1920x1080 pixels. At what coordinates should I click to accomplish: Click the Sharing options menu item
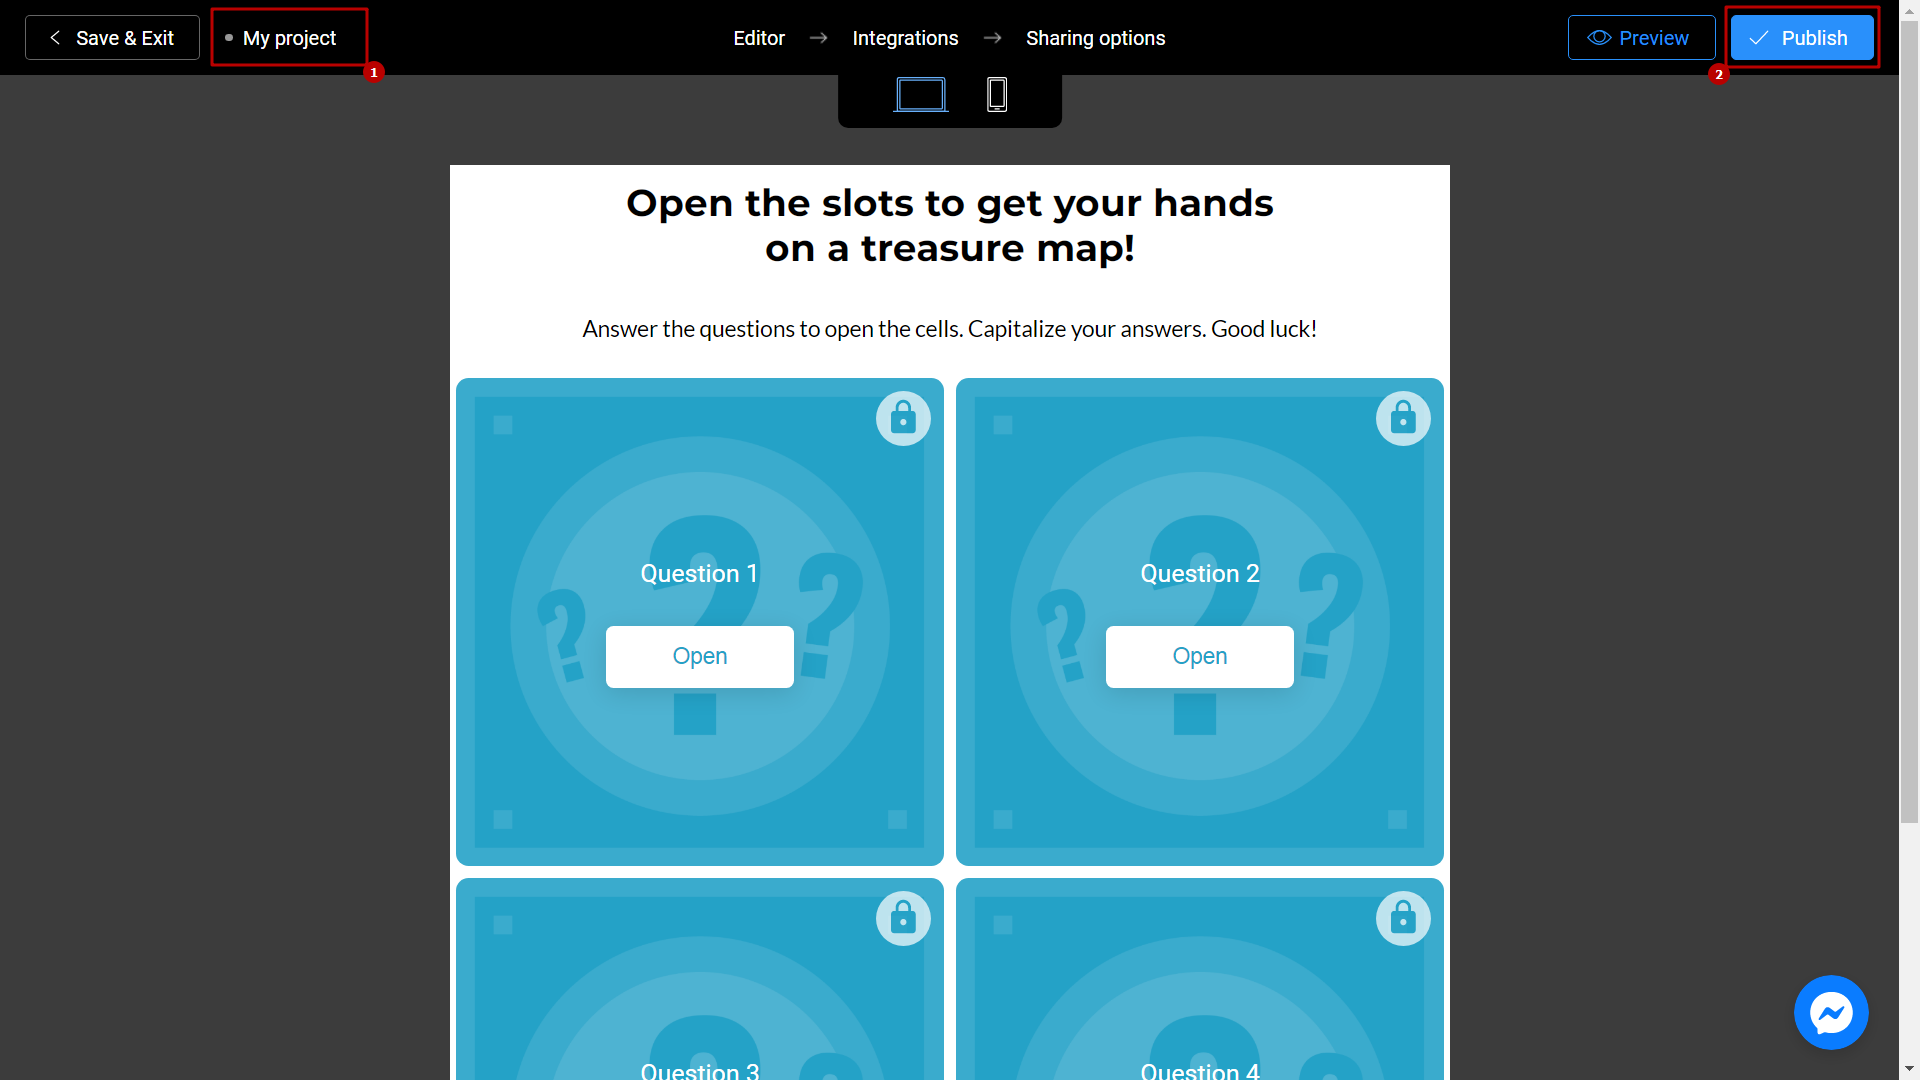[1096, 37]
